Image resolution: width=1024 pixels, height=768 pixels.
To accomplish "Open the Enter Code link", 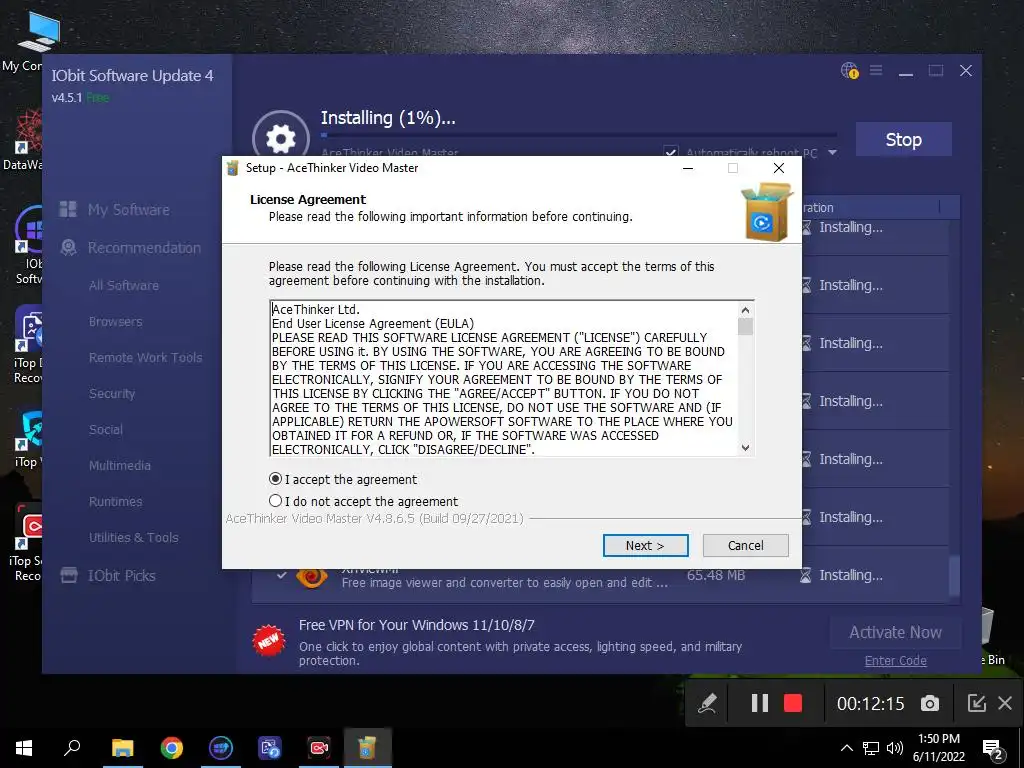I will coord(895,660).
